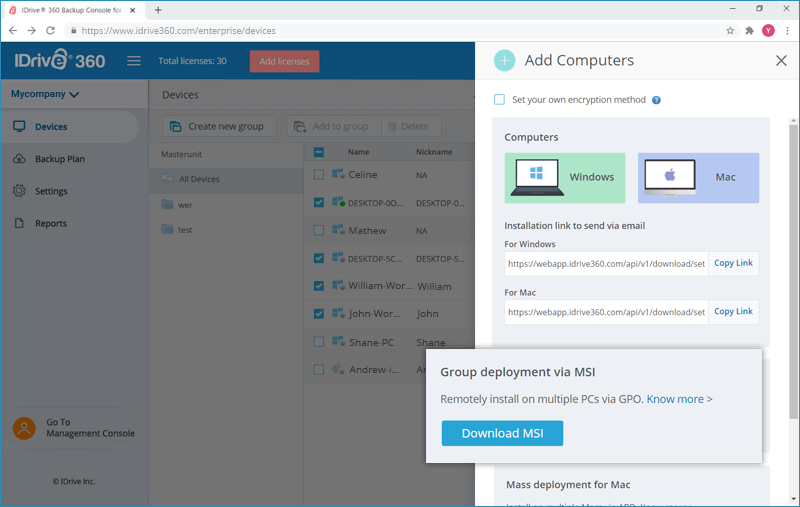
Task: Uncheck the William-Wor... device checkbox
Action: coord(319,286)
